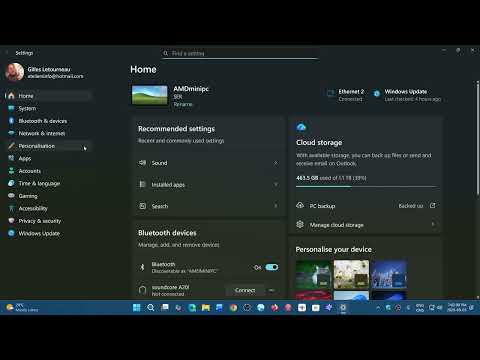Expand Manage cloud storage chevron
This screenshot has height=360, width=480.
[x=433, y=225]
